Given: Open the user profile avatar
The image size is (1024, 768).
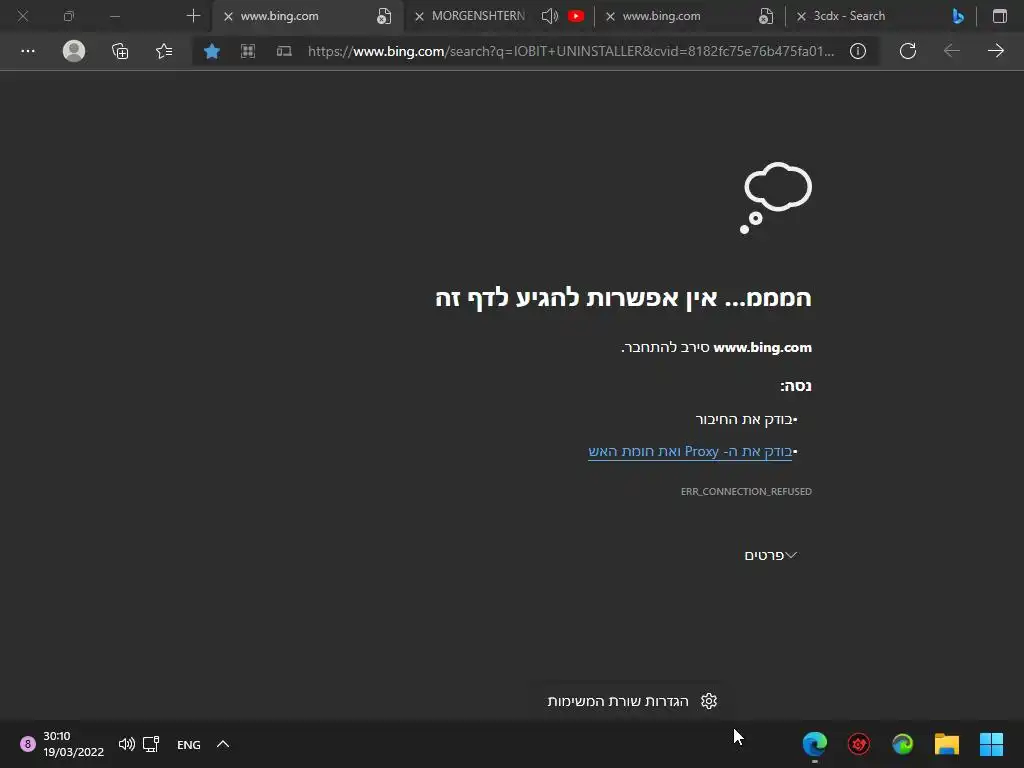Looking at the screenshot, I should (x=74, y=50).
